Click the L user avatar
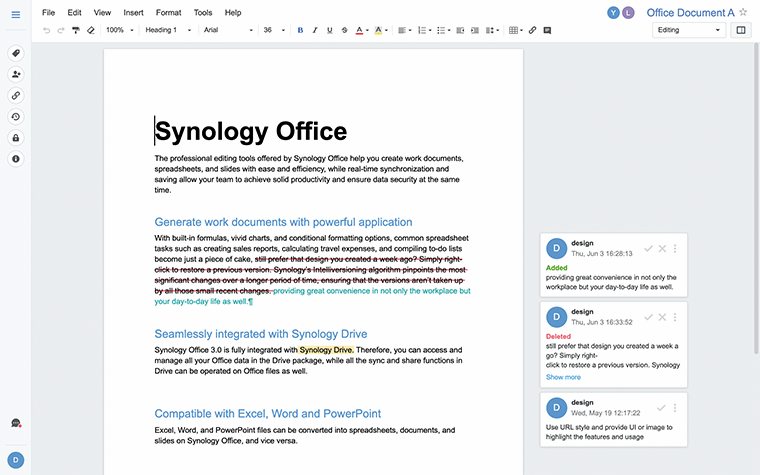 [628, 13]
